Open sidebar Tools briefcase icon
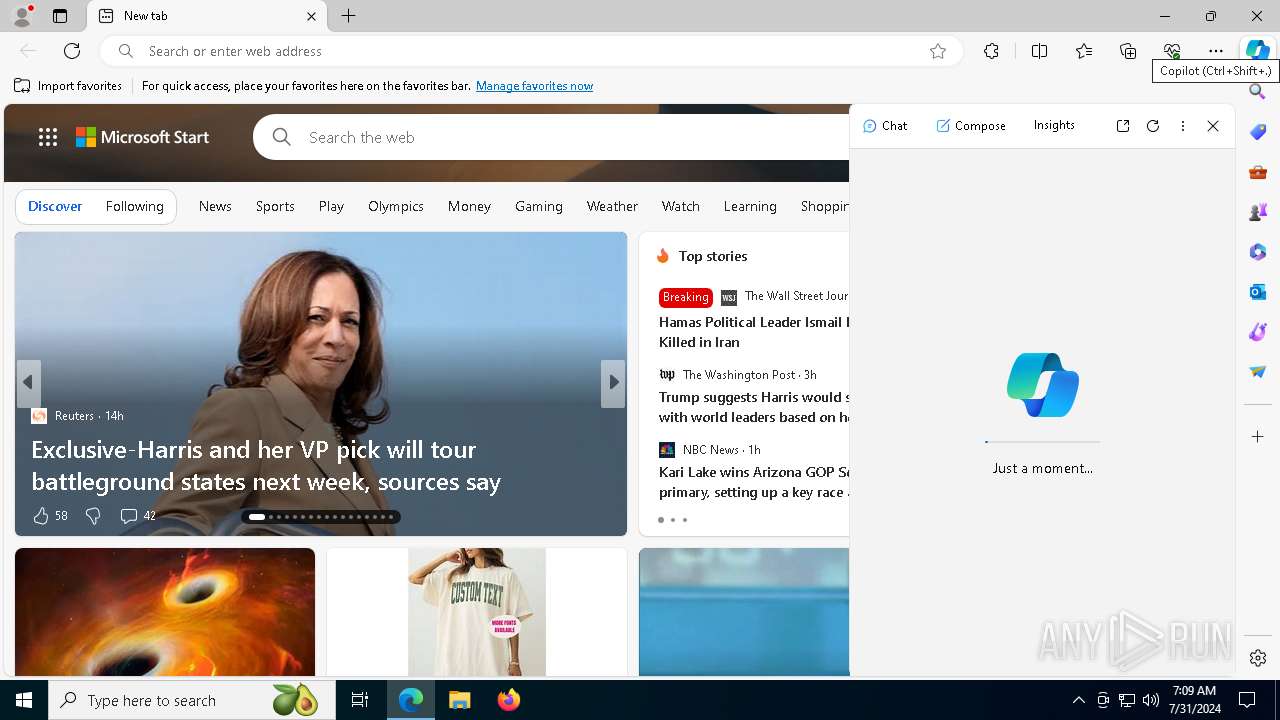The height and width of the screenshot is (720, 1280). 1258,172
